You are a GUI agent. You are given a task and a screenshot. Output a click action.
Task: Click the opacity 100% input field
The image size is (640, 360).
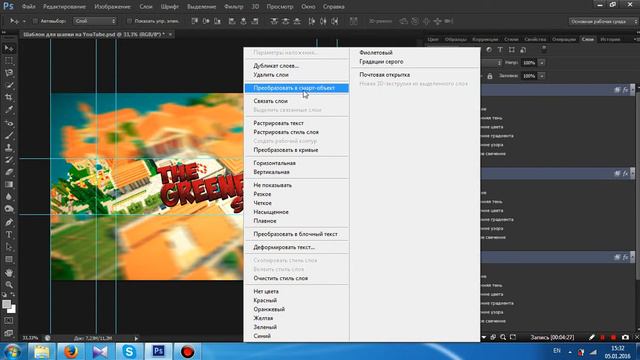[529, 63]
